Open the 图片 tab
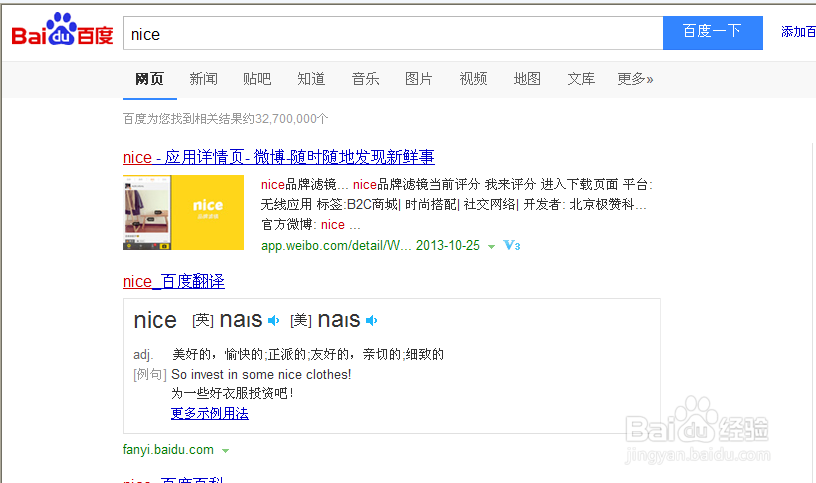Screen dimensions: 816x483 (x=419, y=79)
